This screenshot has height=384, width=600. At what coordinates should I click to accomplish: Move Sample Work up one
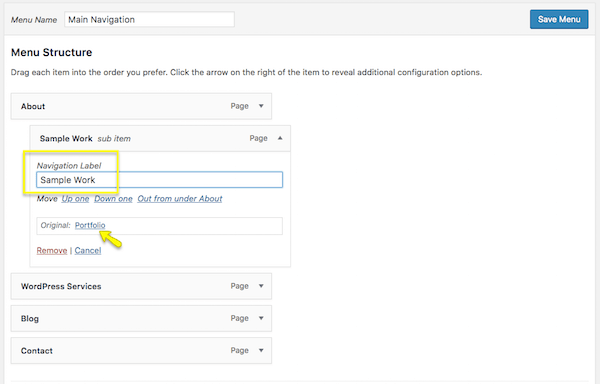coord(75,199)
